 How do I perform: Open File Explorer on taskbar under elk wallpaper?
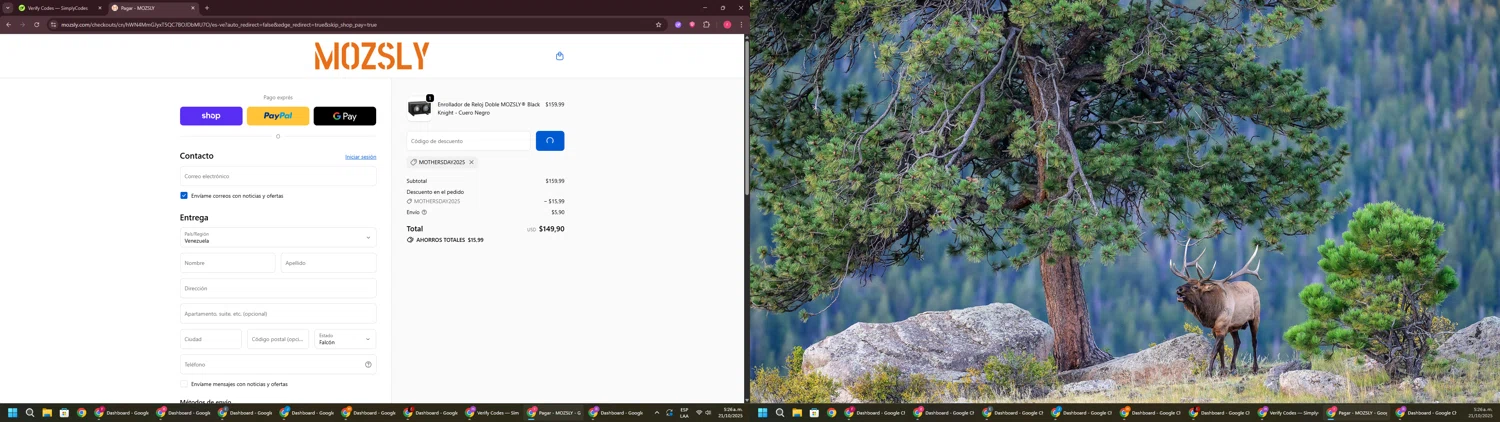(x=797, y=412)
